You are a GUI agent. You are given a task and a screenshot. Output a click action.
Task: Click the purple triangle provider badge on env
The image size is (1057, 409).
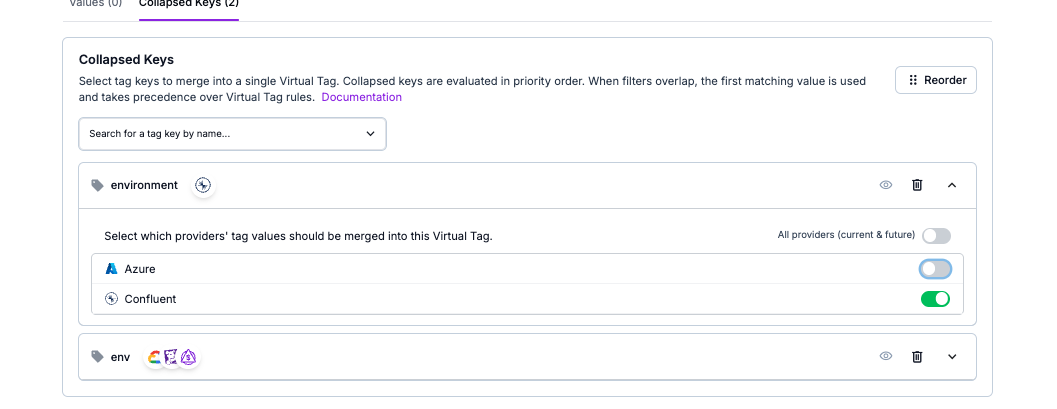click(188, 357)
